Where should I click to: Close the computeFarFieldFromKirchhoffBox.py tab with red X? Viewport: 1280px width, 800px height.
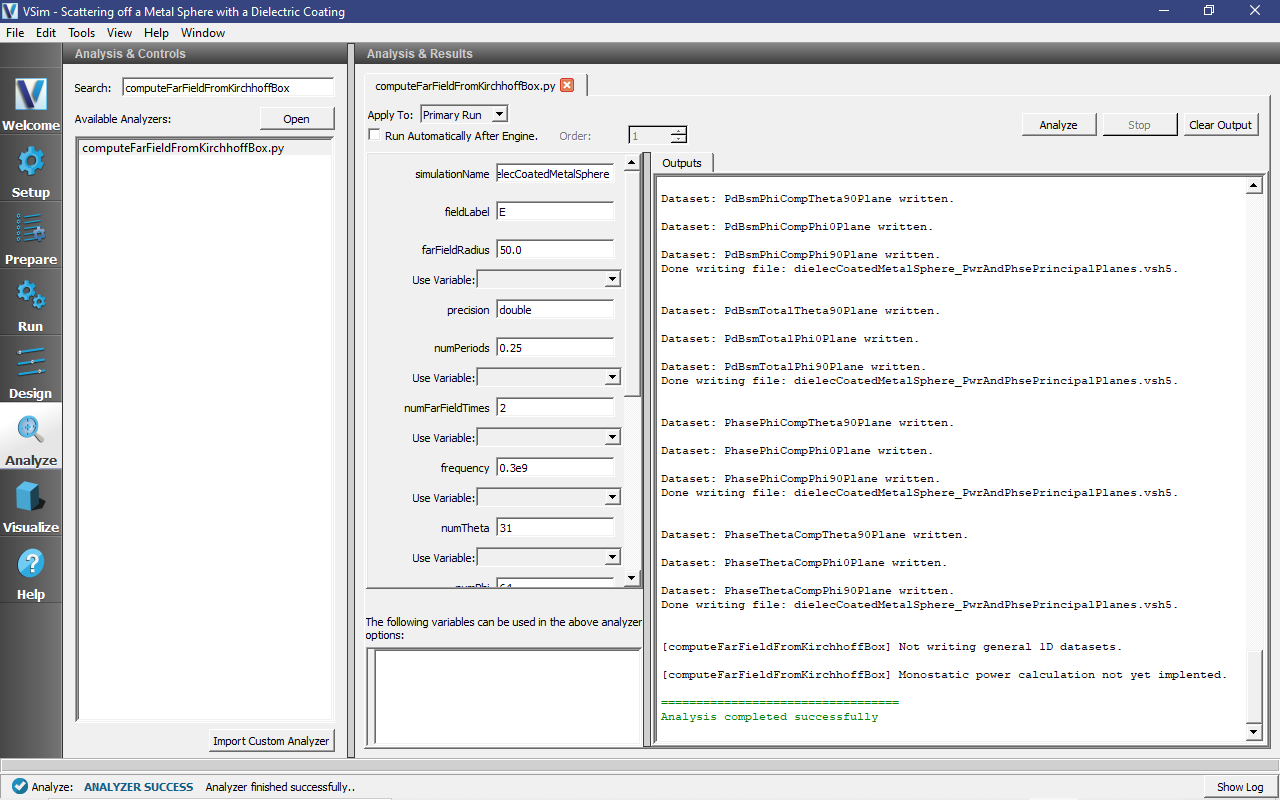pyautogui.click(x=567, y=86)
